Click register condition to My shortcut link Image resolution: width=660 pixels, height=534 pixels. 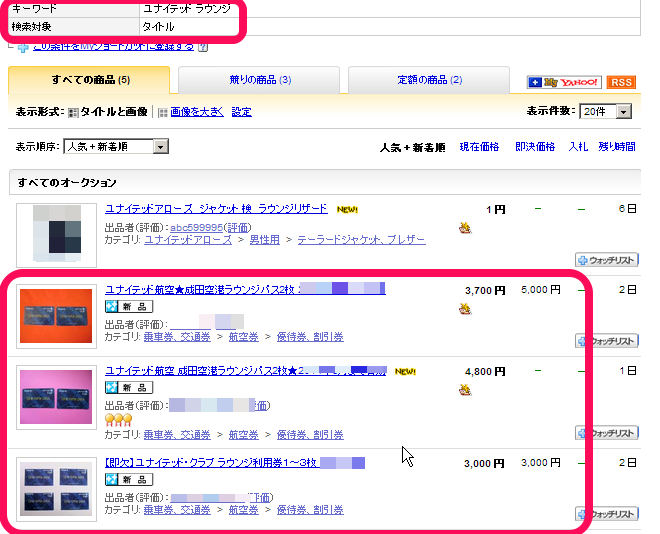pos(114,46)
